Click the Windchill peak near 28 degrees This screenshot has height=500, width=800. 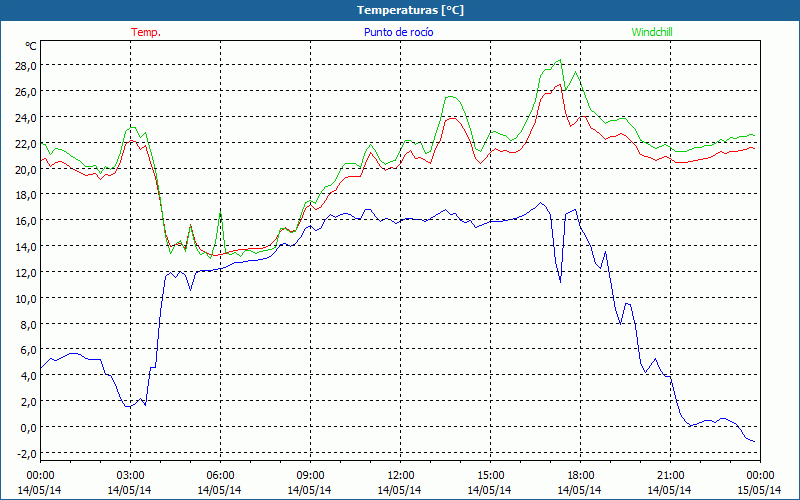[x=560, y=60]
